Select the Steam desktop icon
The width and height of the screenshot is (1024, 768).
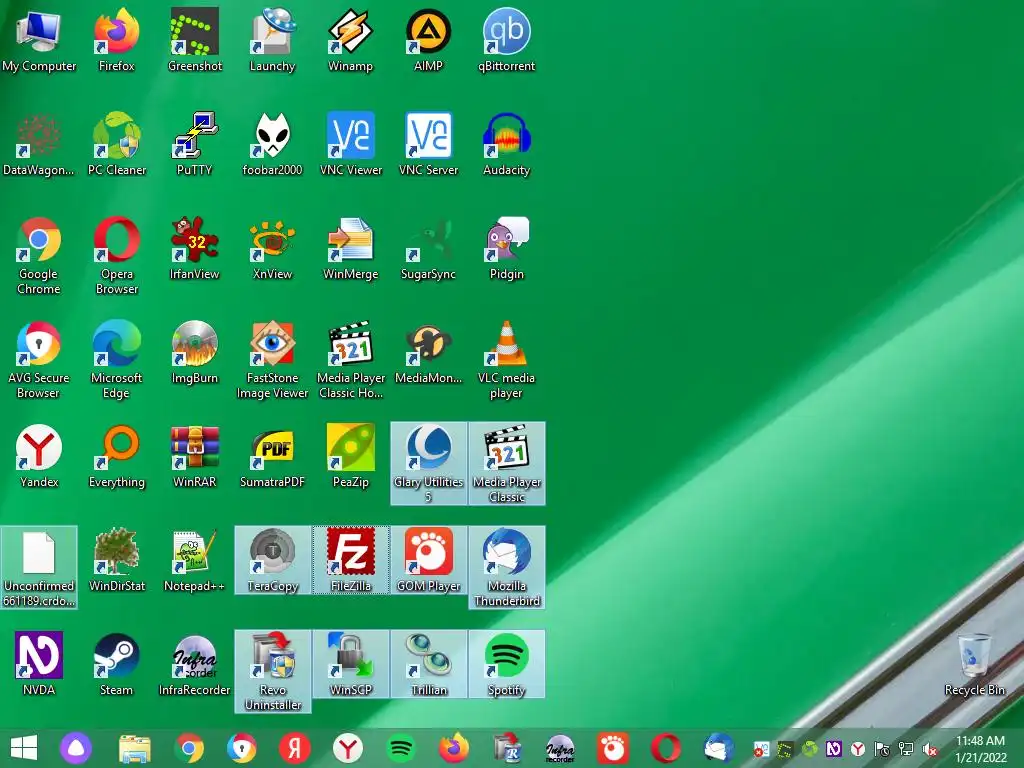116,664
